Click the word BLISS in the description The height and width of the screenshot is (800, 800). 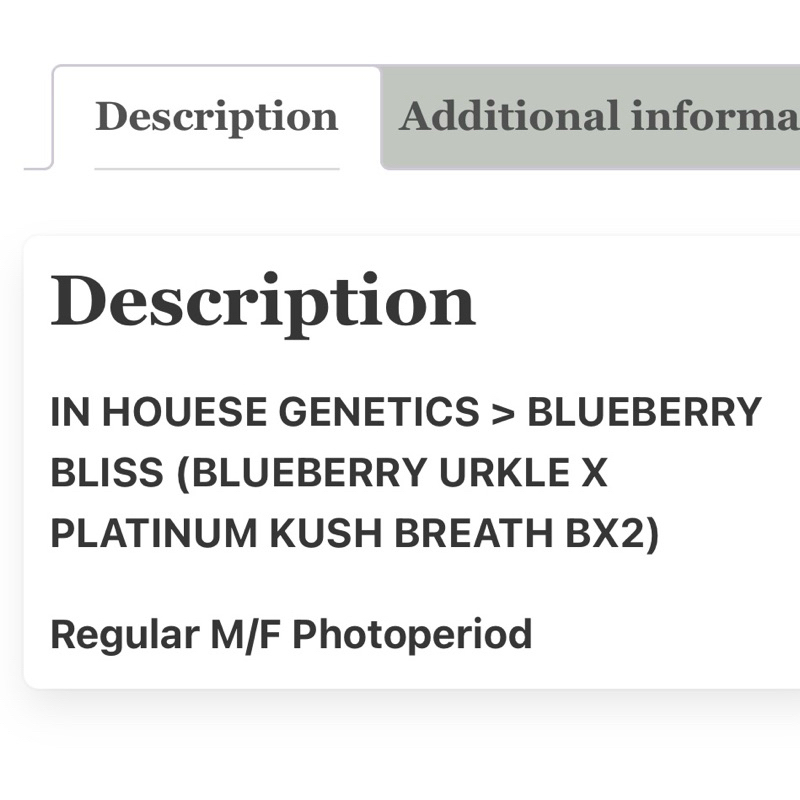[x=107, y=472]
